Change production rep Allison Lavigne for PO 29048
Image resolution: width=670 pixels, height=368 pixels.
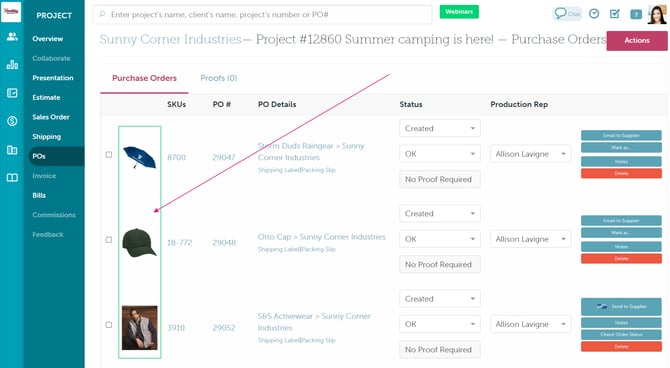[530, 239]
